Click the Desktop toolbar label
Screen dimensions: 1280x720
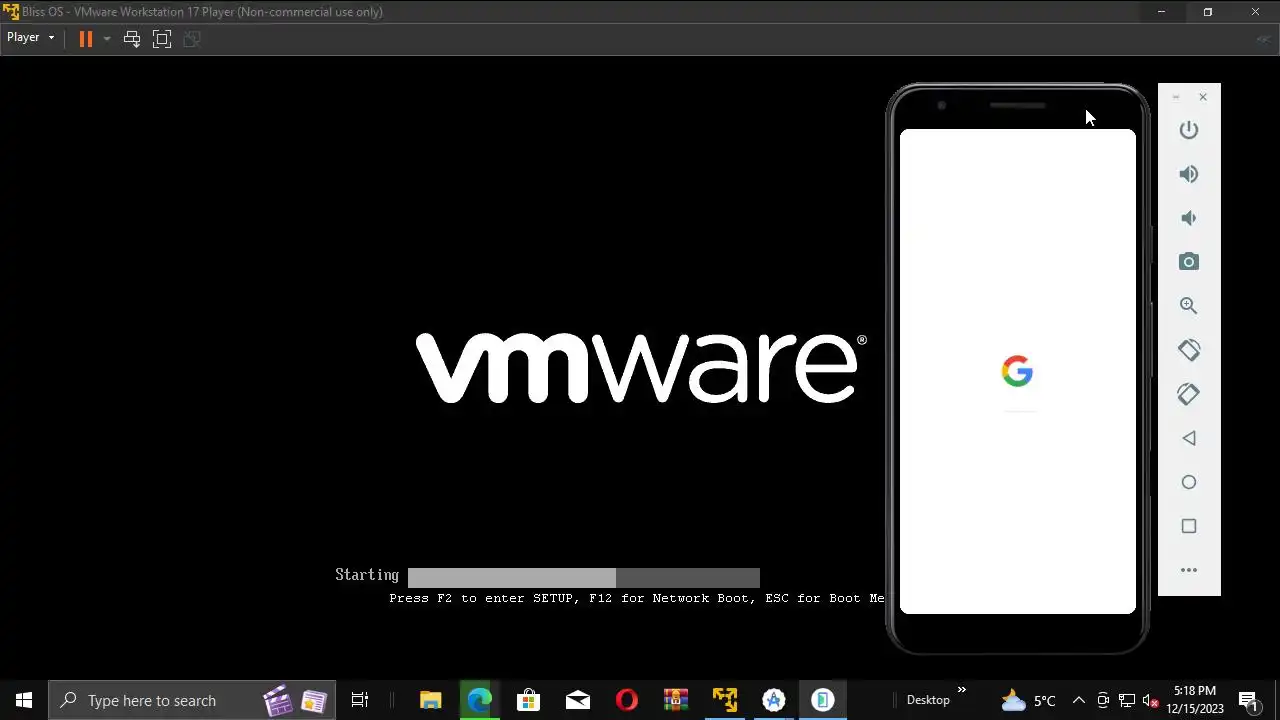928,700
